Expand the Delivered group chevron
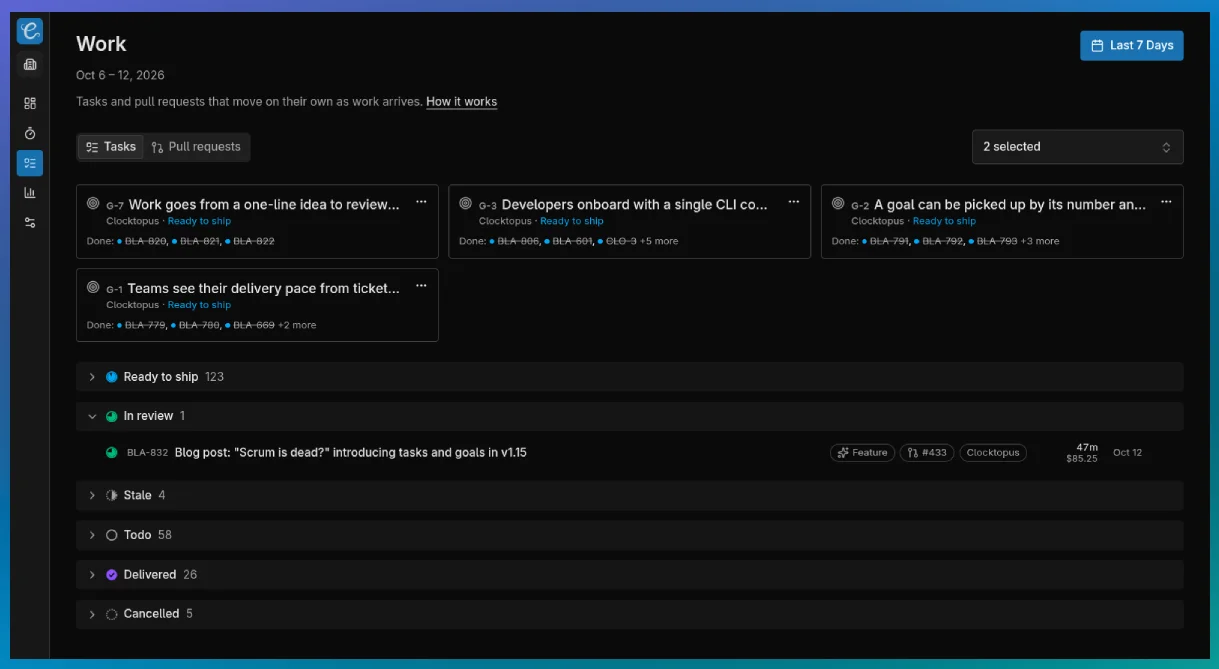The image size is (1219, 669). pyautogui.click(x=92, y=575)
